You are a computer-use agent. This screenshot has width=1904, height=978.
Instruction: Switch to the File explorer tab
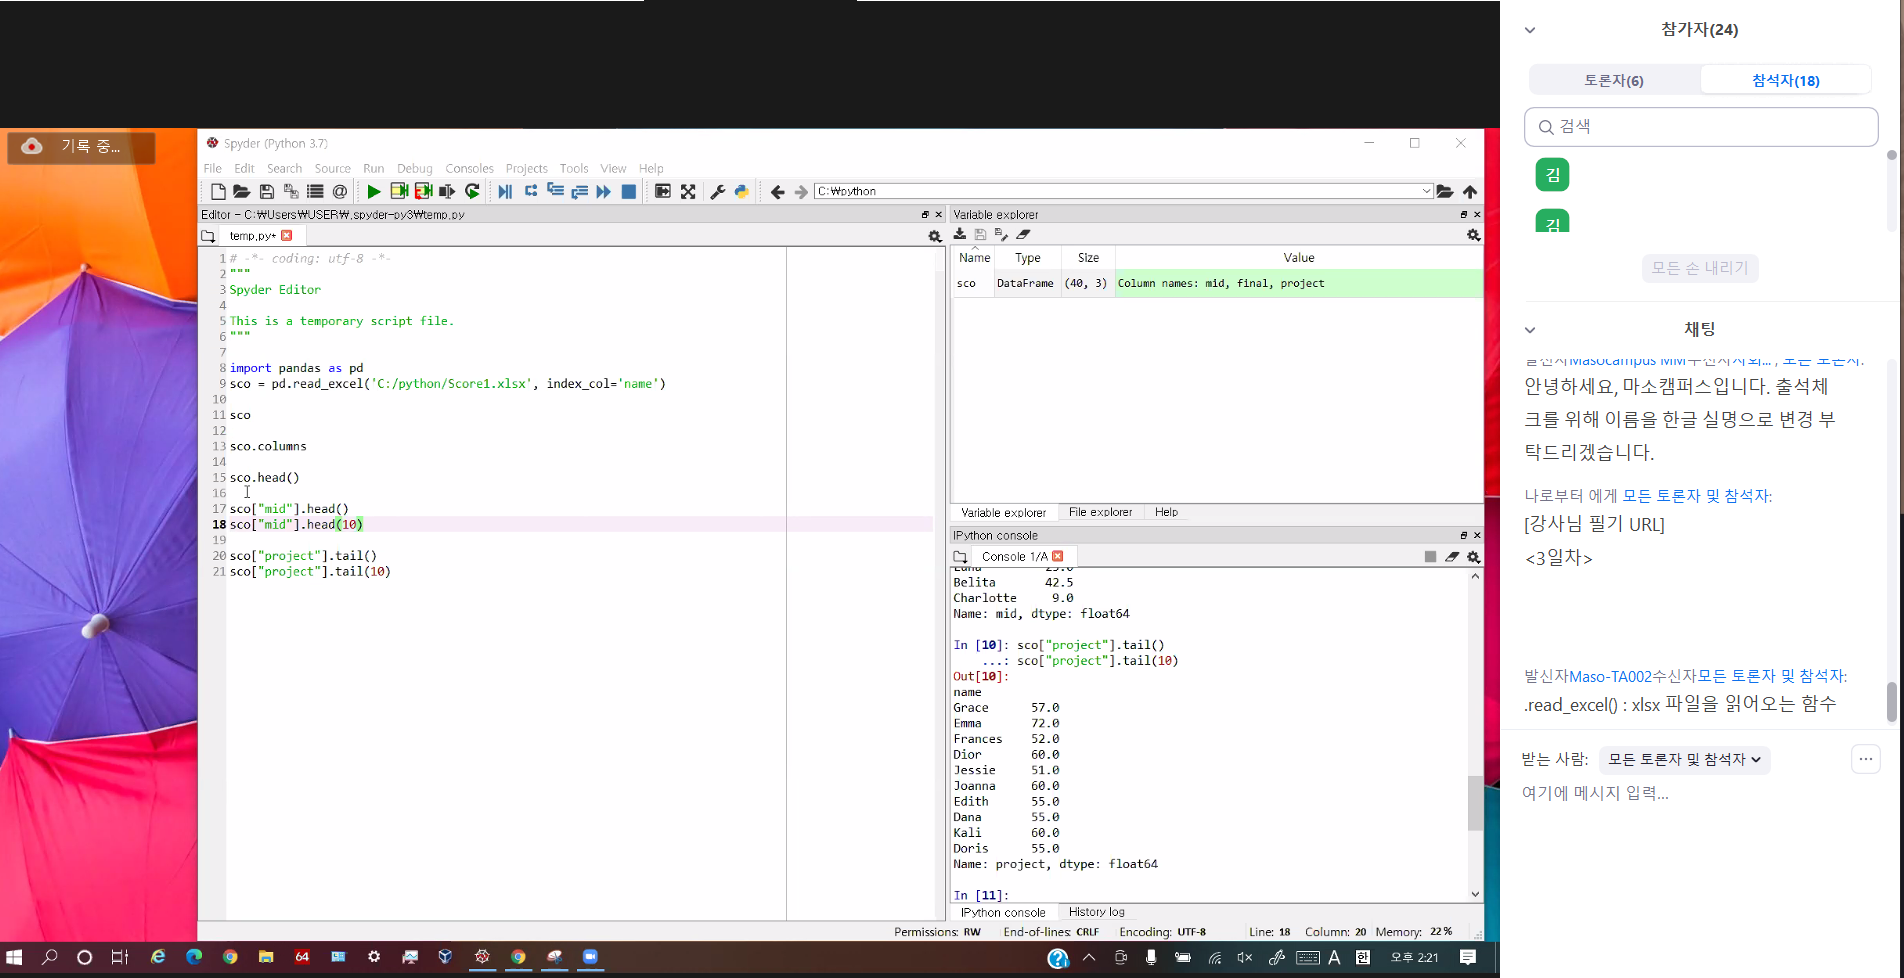click(1100, 512)
